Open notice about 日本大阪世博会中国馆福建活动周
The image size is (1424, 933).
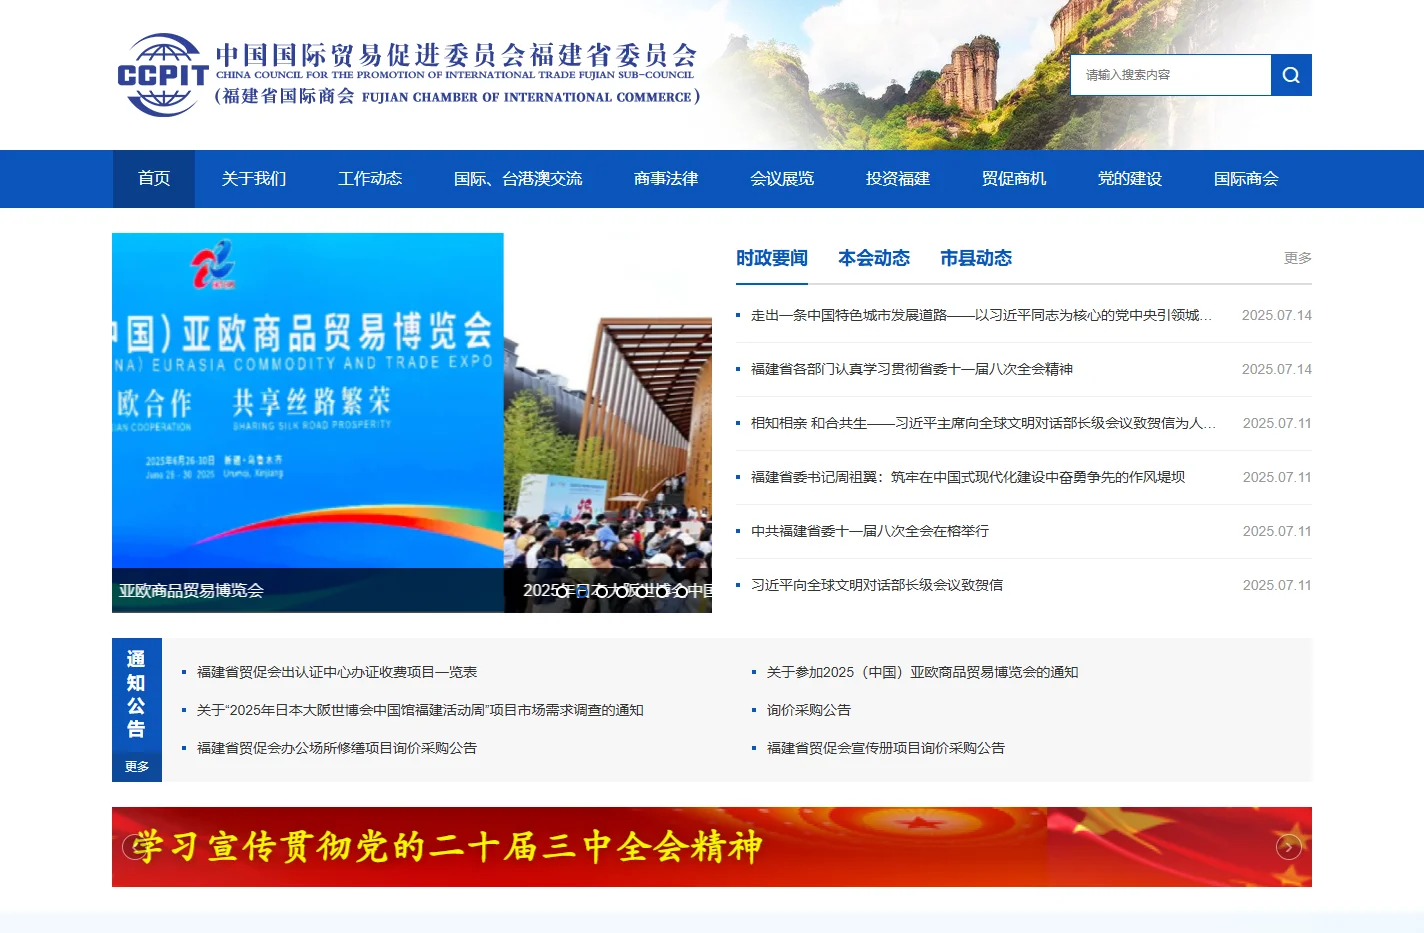tap(420, 710)
